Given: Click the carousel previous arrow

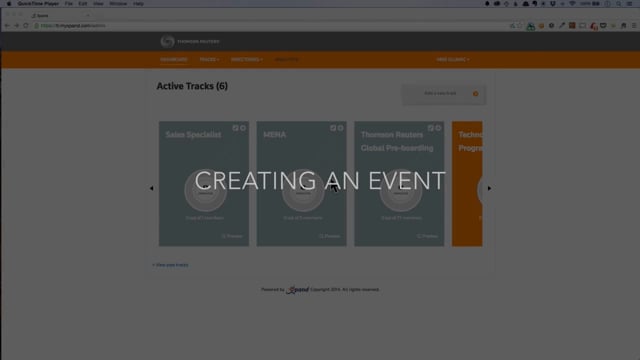Looking at the screenshot, I should pos(151,188).
